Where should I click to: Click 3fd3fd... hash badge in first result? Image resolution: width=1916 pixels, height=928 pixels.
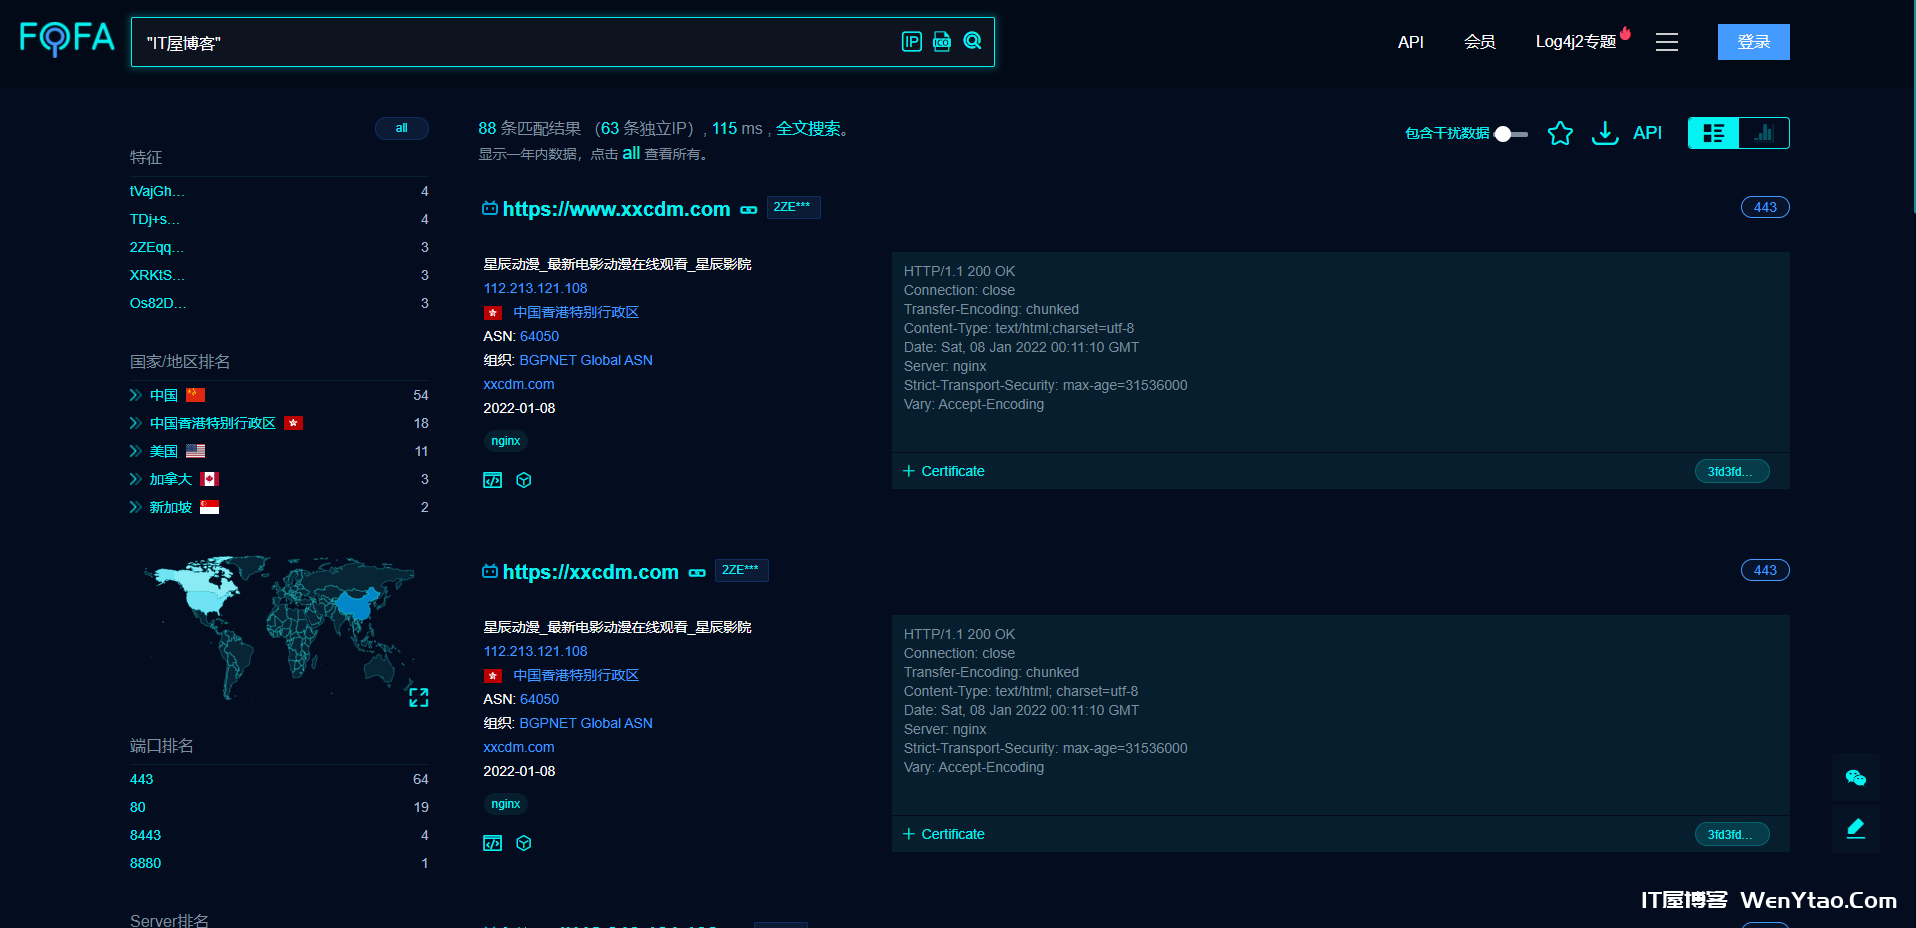click(x=1732, y=472)
